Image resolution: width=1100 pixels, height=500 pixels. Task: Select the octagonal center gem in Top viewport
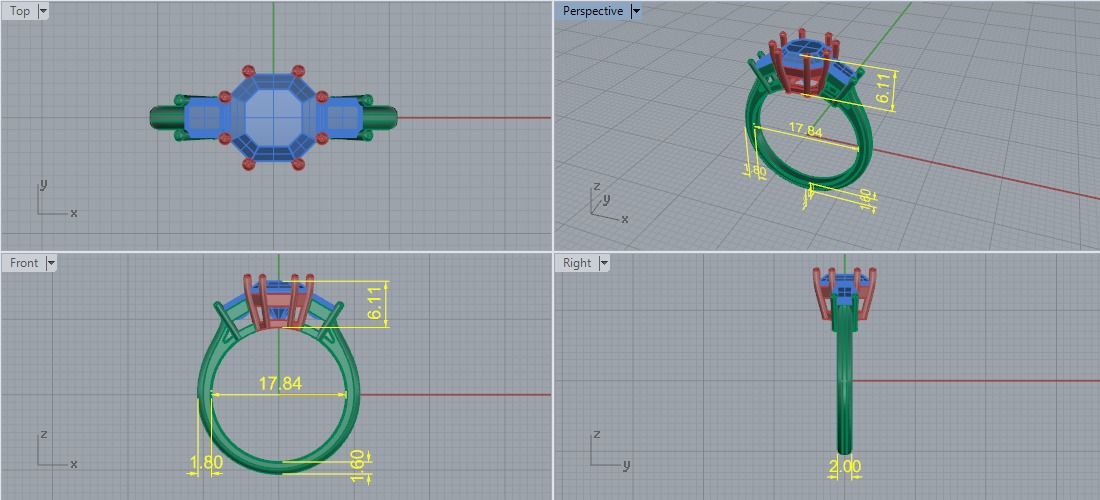274,116
